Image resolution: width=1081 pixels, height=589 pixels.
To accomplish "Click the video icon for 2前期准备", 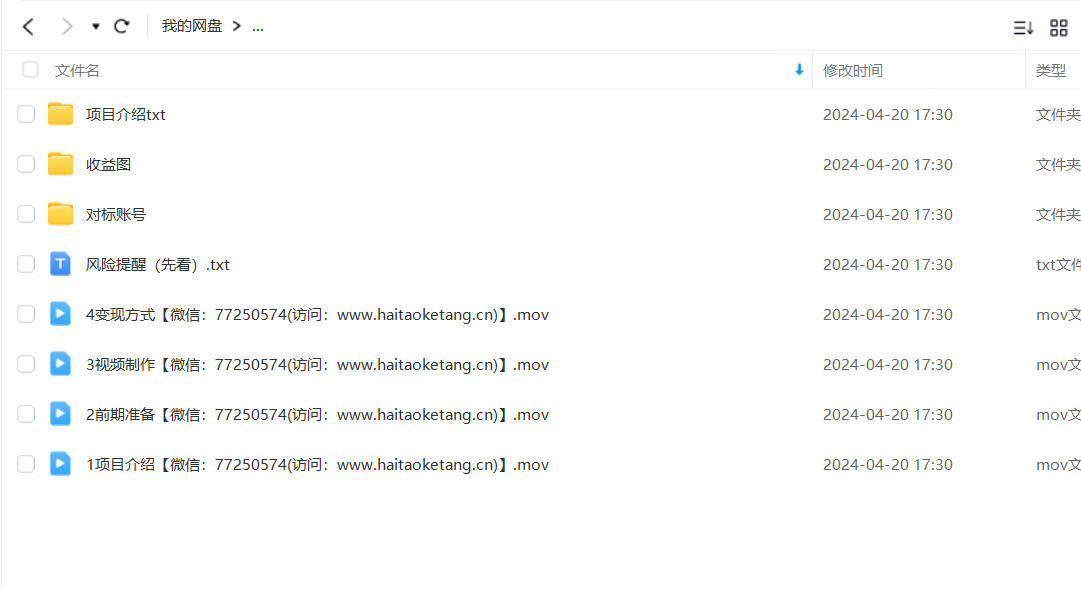I will point(60,414).
